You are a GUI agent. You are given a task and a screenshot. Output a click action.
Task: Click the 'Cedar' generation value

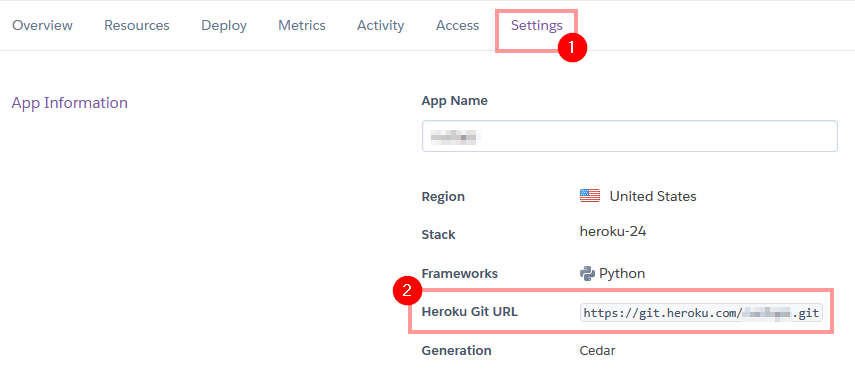tap(598, 350)
